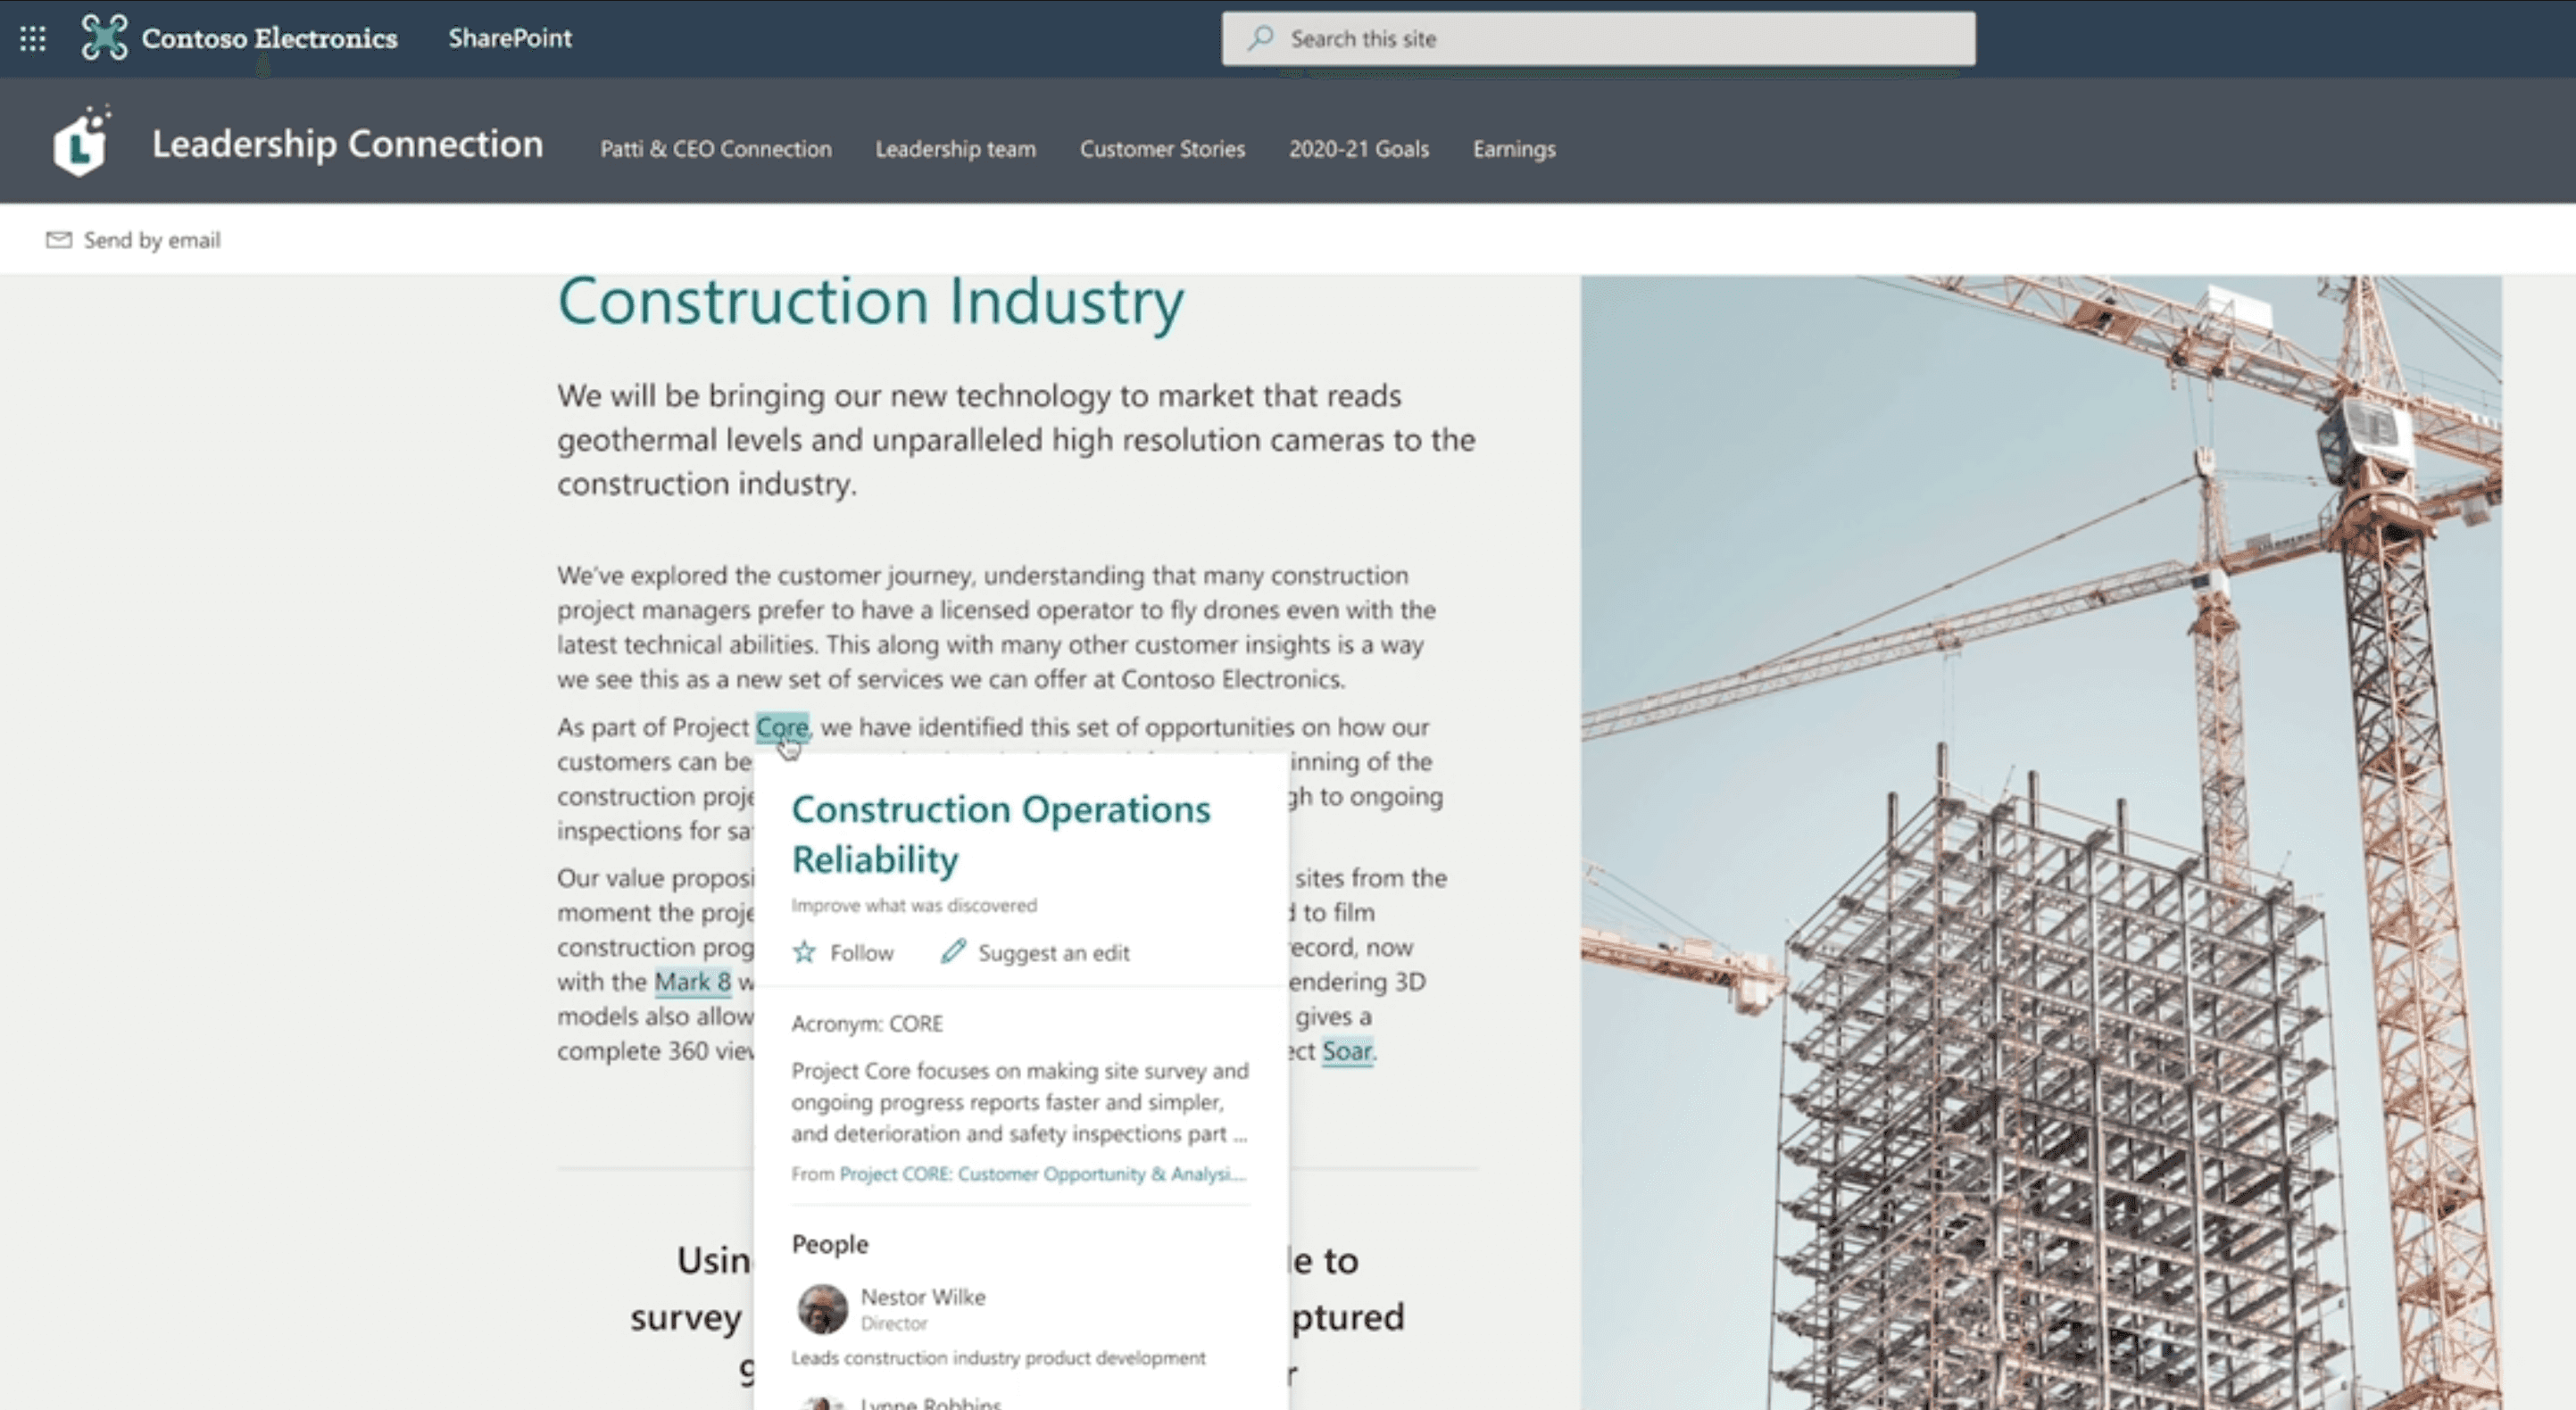The width and height of the screenshot is (2576, 1410).
Task: Click 'Leads construction industry product development' text
Action: [998, 1358]
